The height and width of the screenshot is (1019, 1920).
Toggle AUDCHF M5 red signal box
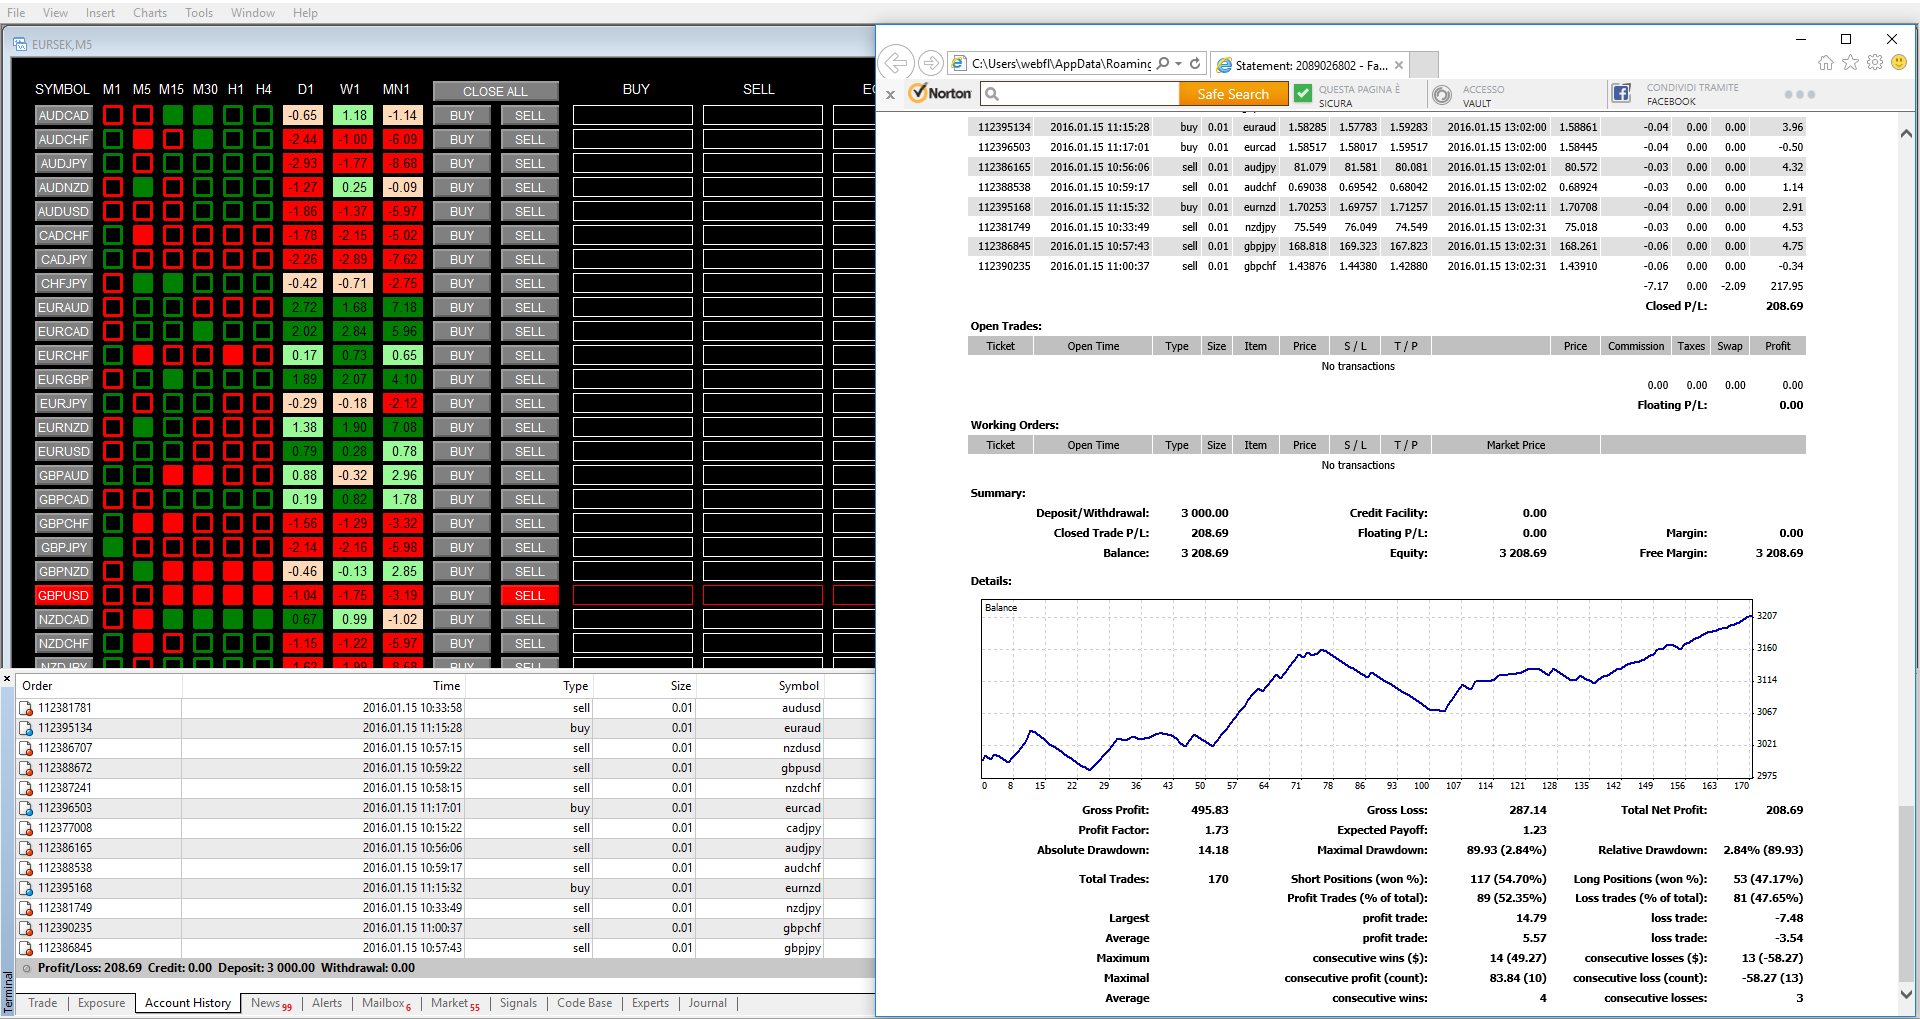(143, 140)
